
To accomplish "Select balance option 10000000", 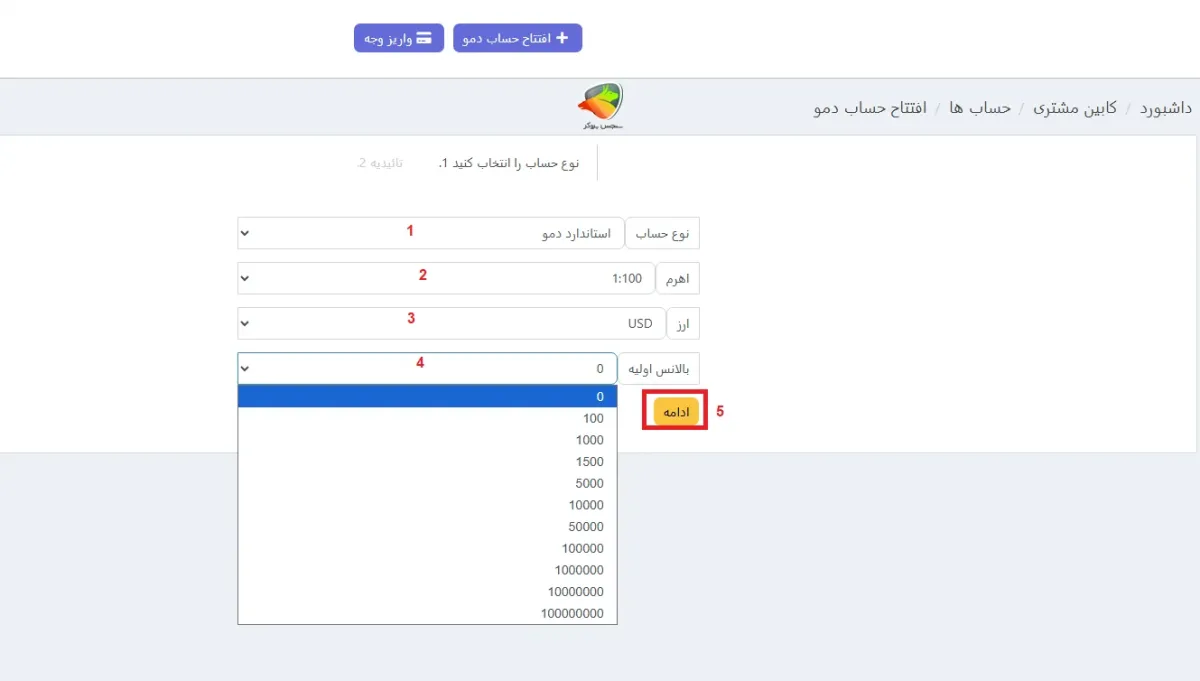I will pos(427,592).
